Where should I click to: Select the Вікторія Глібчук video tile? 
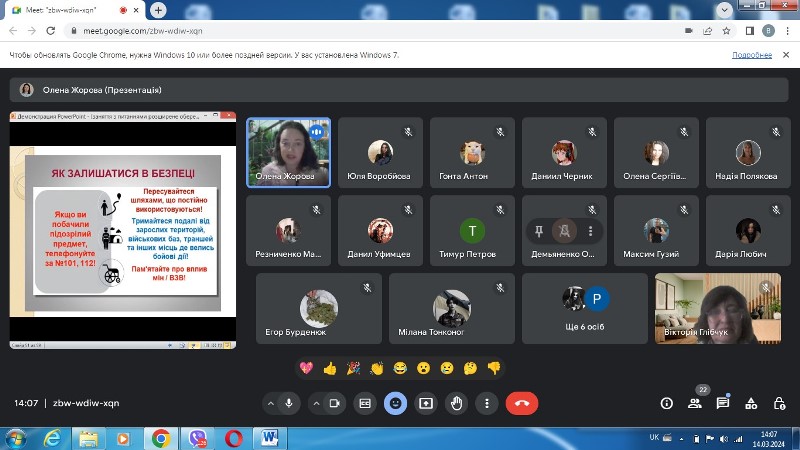coord(718,308)
